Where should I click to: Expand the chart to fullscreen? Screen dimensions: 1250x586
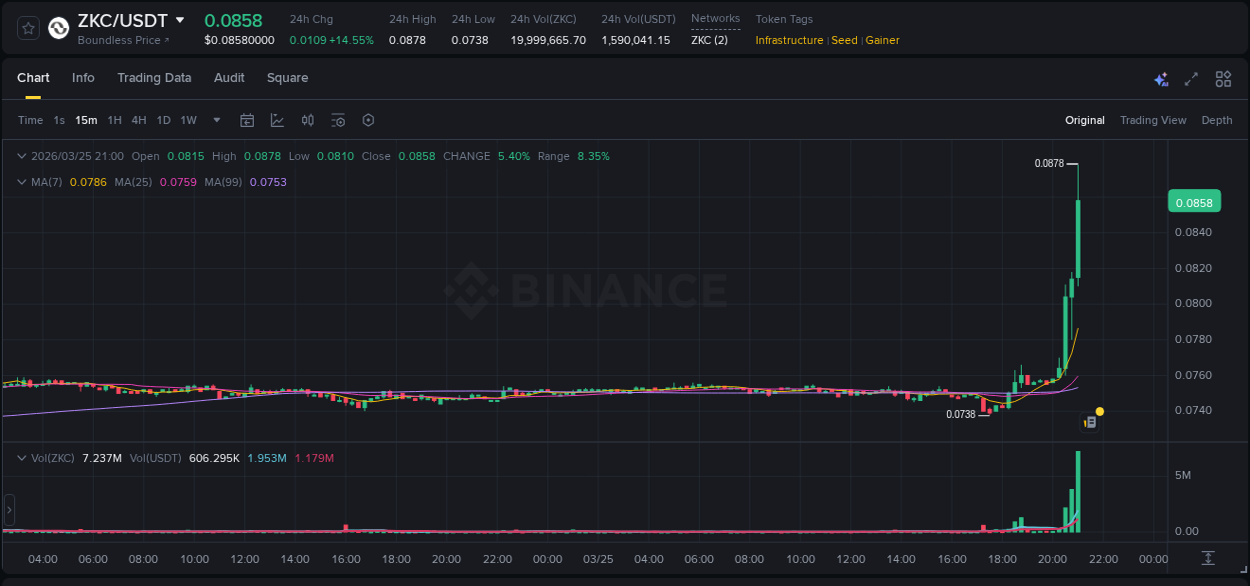[x=1191, y=78]
